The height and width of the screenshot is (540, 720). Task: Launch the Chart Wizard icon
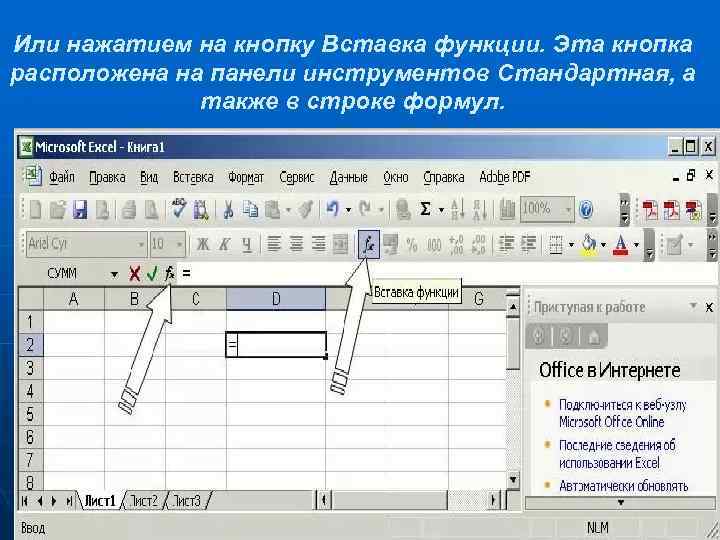pos(507,210)
